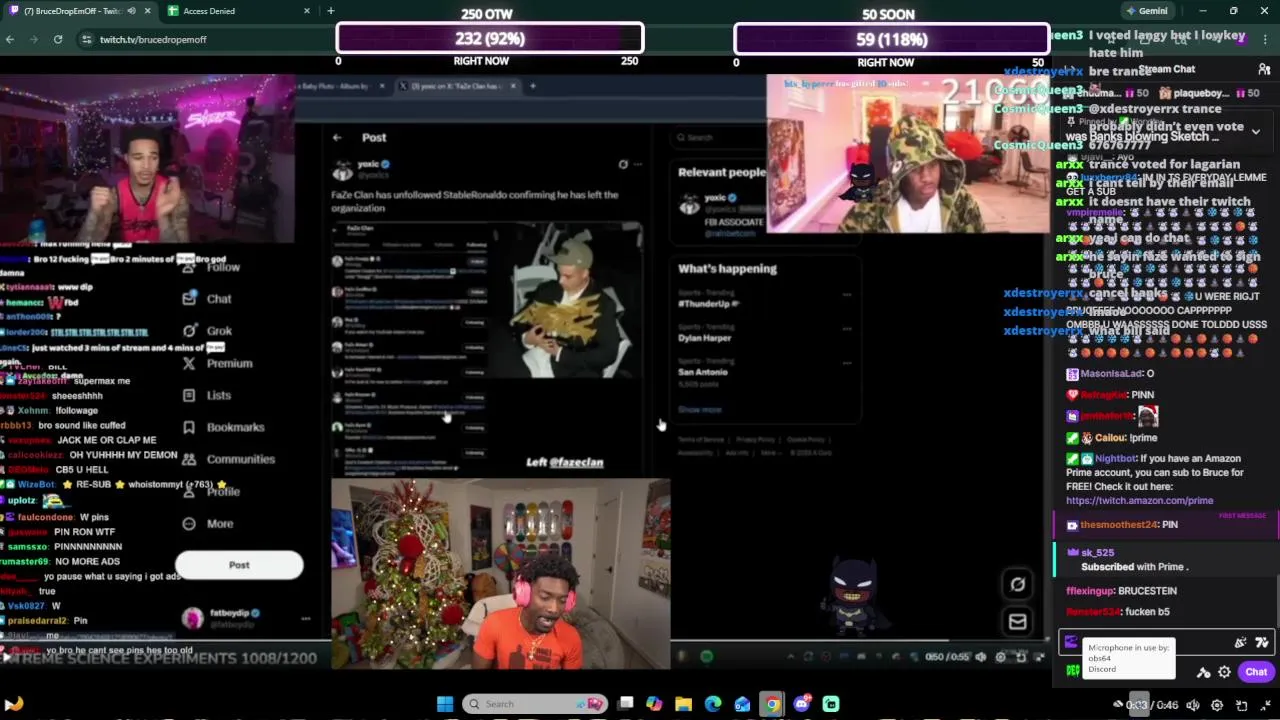This screenshot has width=1280, height=720.
Task: Close the BruceDropEmOff Twitch tab
Action: click(148, 11)
